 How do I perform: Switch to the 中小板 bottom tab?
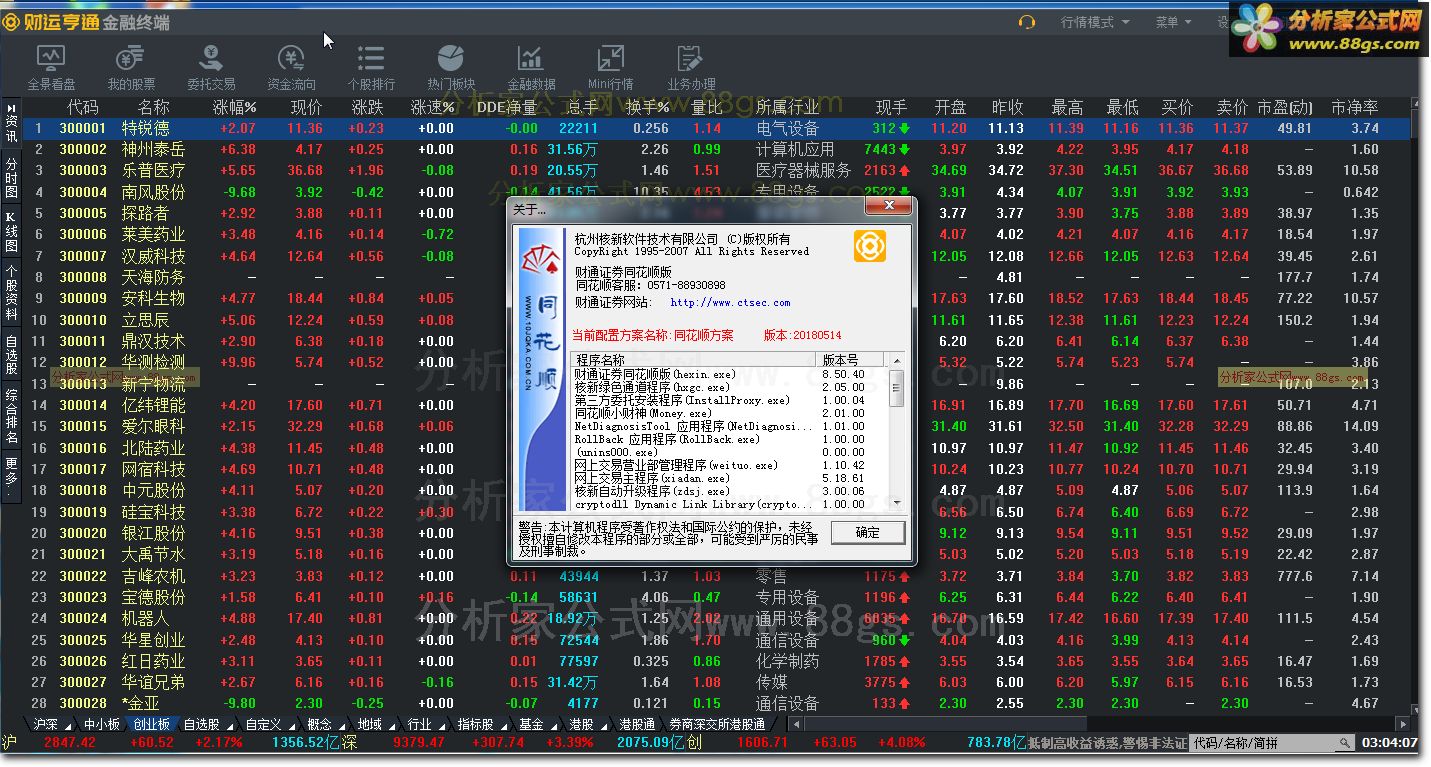coord(101,725)
